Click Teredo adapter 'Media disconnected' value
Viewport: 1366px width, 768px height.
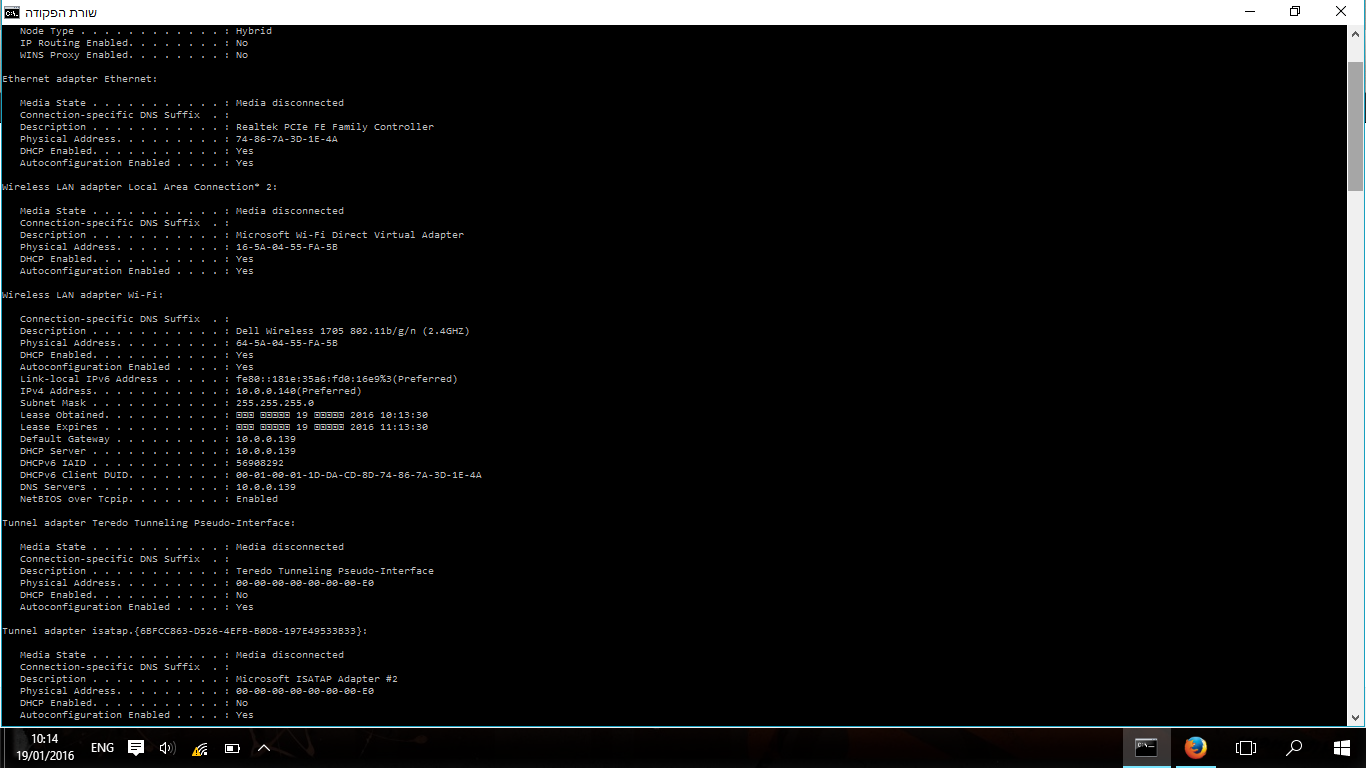(290, 547)
